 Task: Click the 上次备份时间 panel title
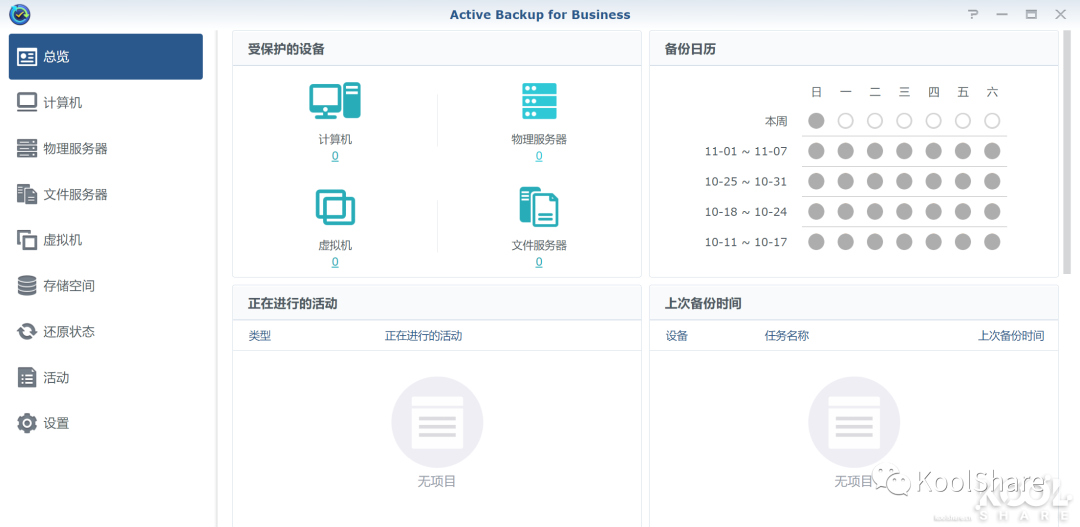click(703, 303)
